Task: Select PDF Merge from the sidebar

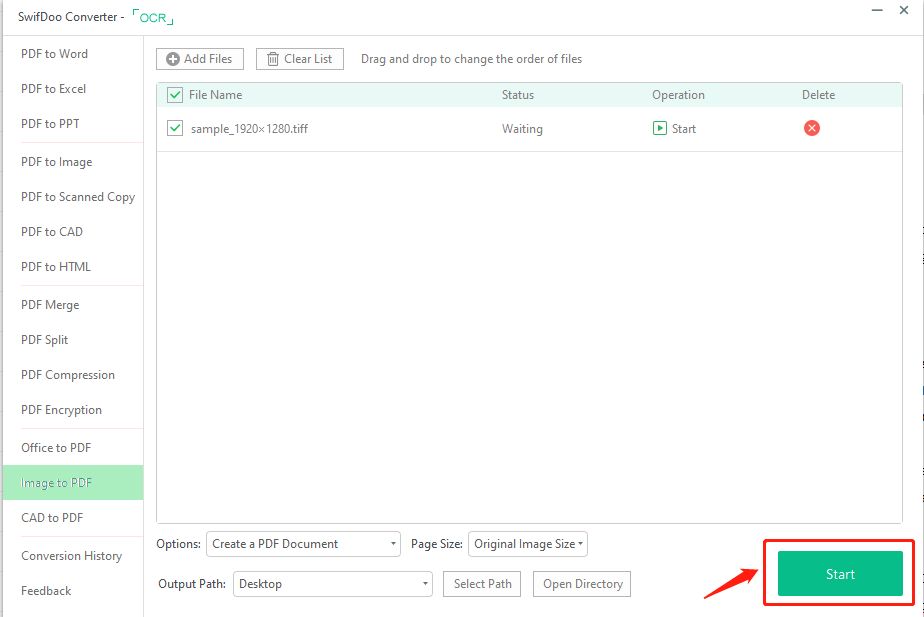Action: click(x=50, y=305)
